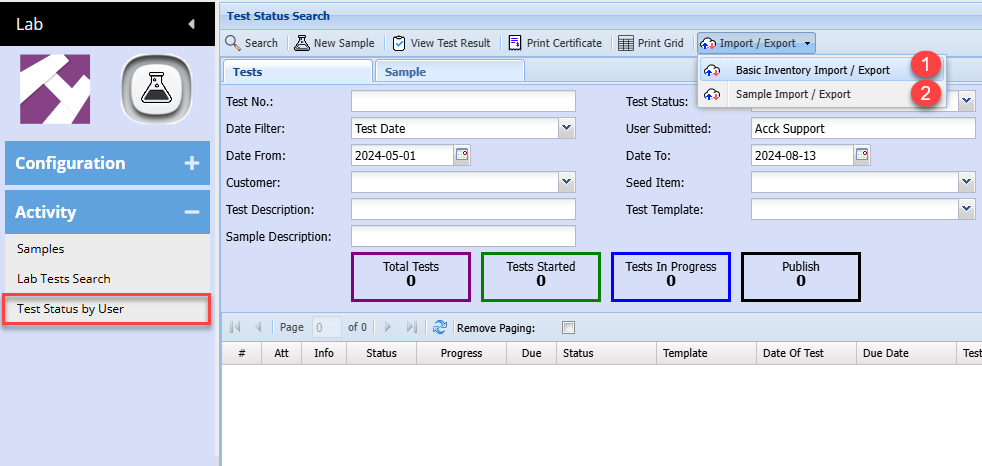Expand the Date Filter dropdown

(x=567, y=128)
